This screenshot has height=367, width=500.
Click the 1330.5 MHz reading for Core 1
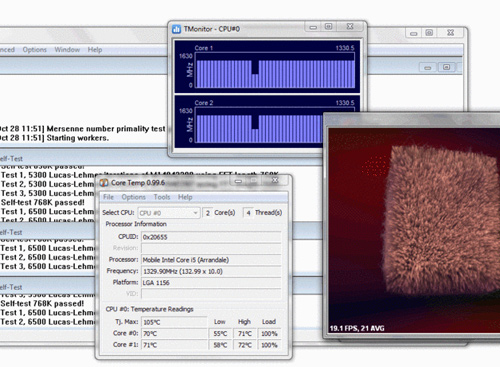(345, 48)
